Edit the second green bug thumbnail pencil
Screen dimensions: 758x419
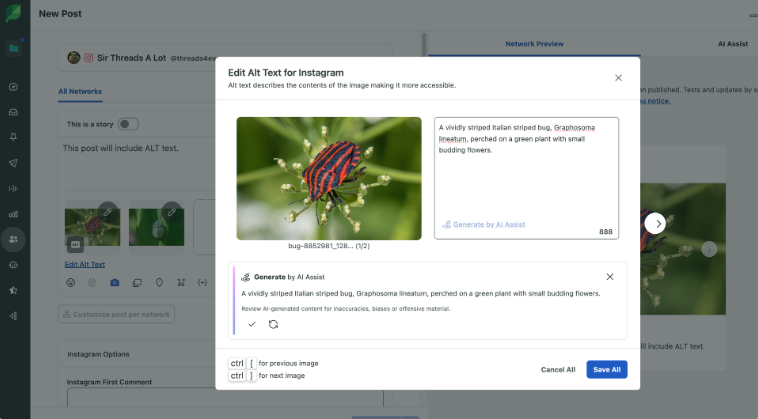tap(171, 212)
